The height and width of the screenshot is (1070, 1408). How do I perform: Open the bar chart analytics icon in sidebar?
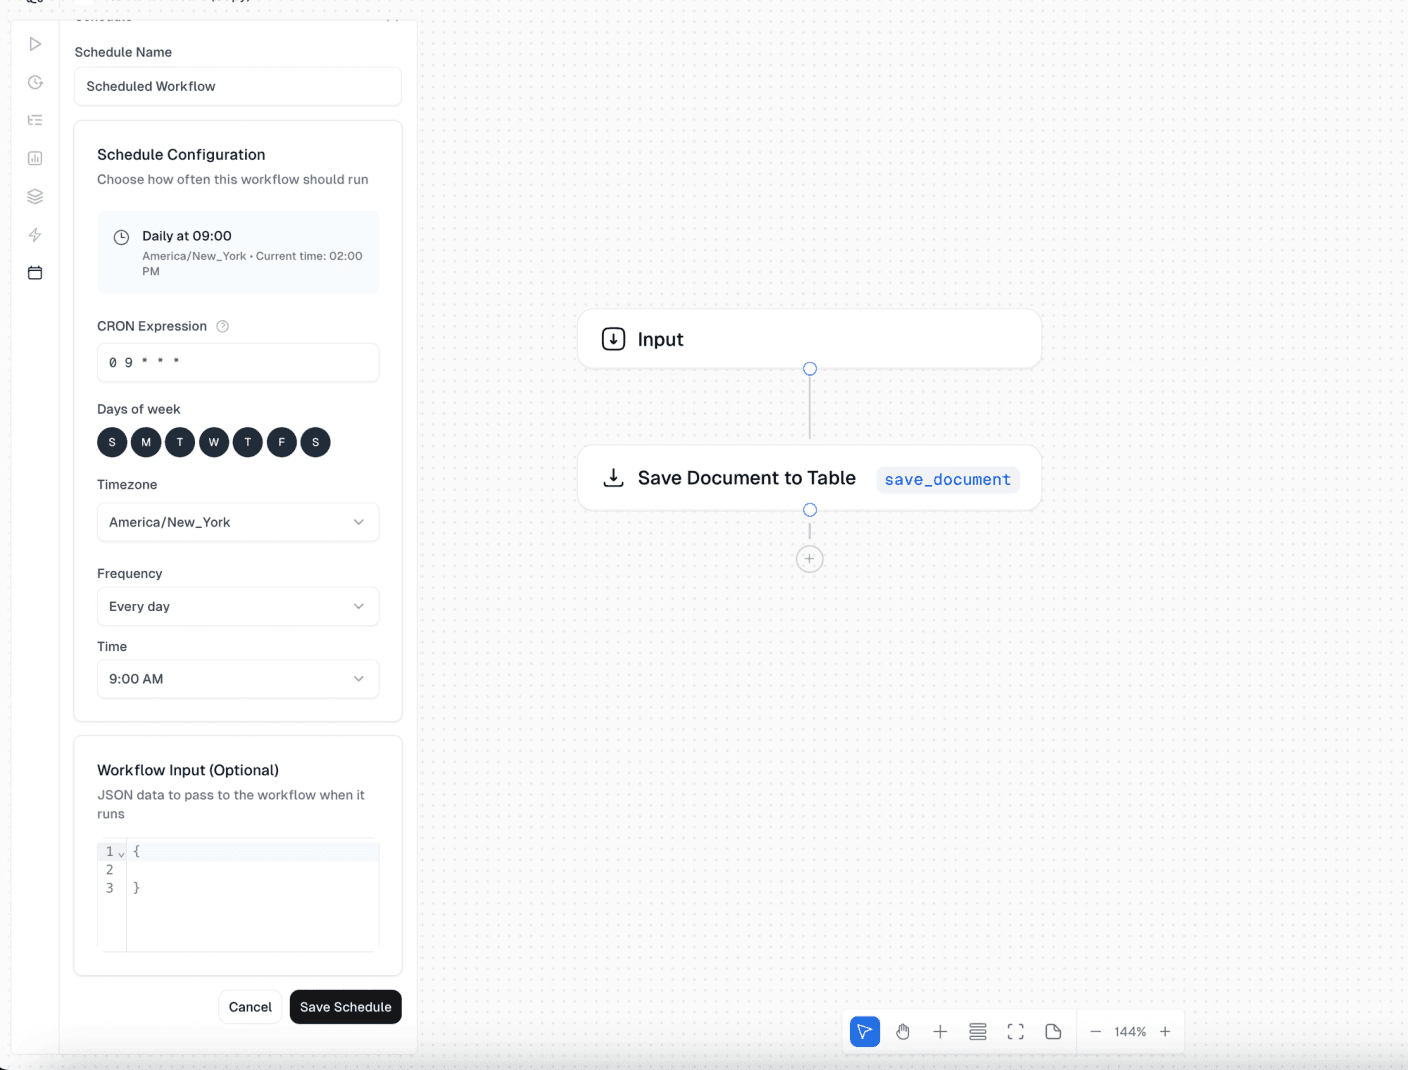tap(35, 158)
